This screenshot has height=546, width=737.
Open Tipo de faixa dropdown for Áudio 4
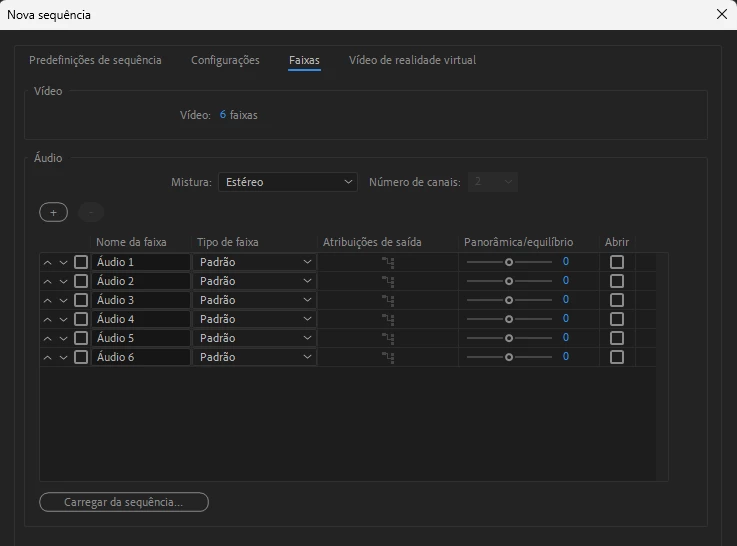click(x=255, y=319)
